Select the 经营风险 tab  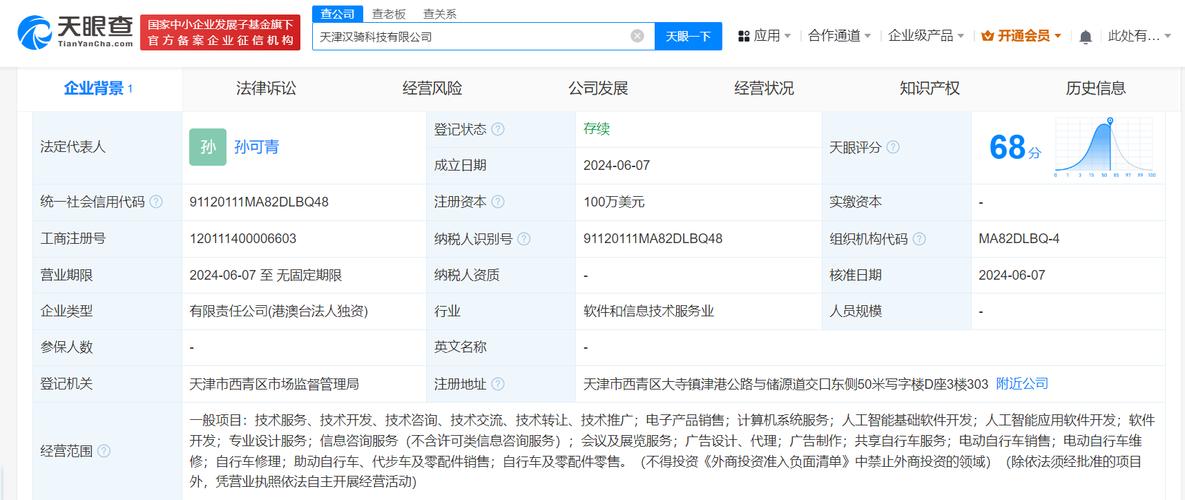coord(432,88)
